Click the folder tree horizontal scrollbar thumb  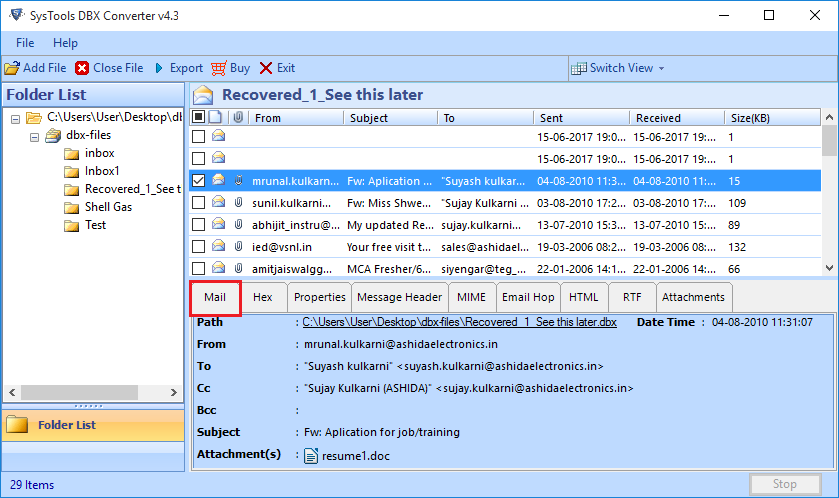(79, 392)
